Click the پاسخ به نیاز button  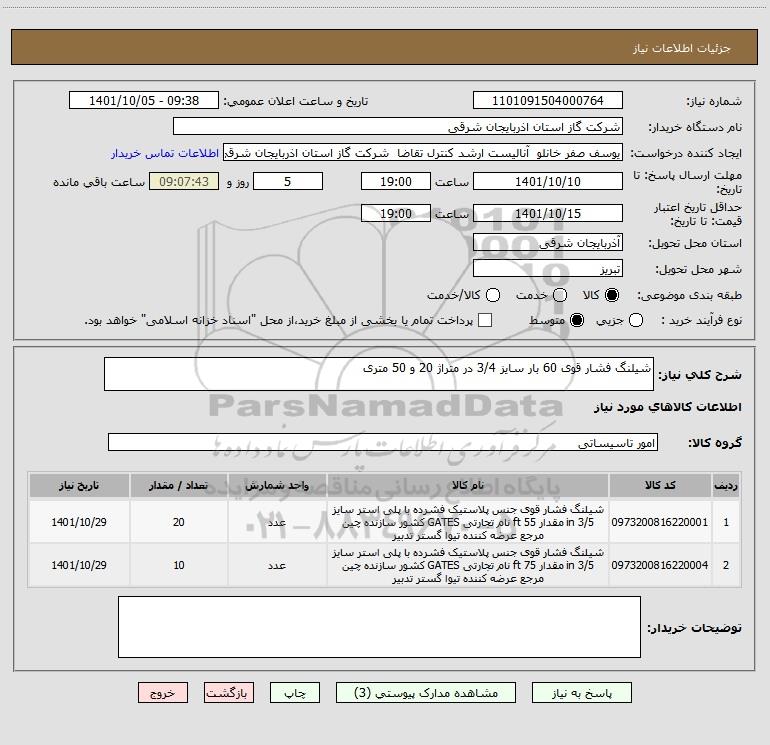(x=581, y=692)
